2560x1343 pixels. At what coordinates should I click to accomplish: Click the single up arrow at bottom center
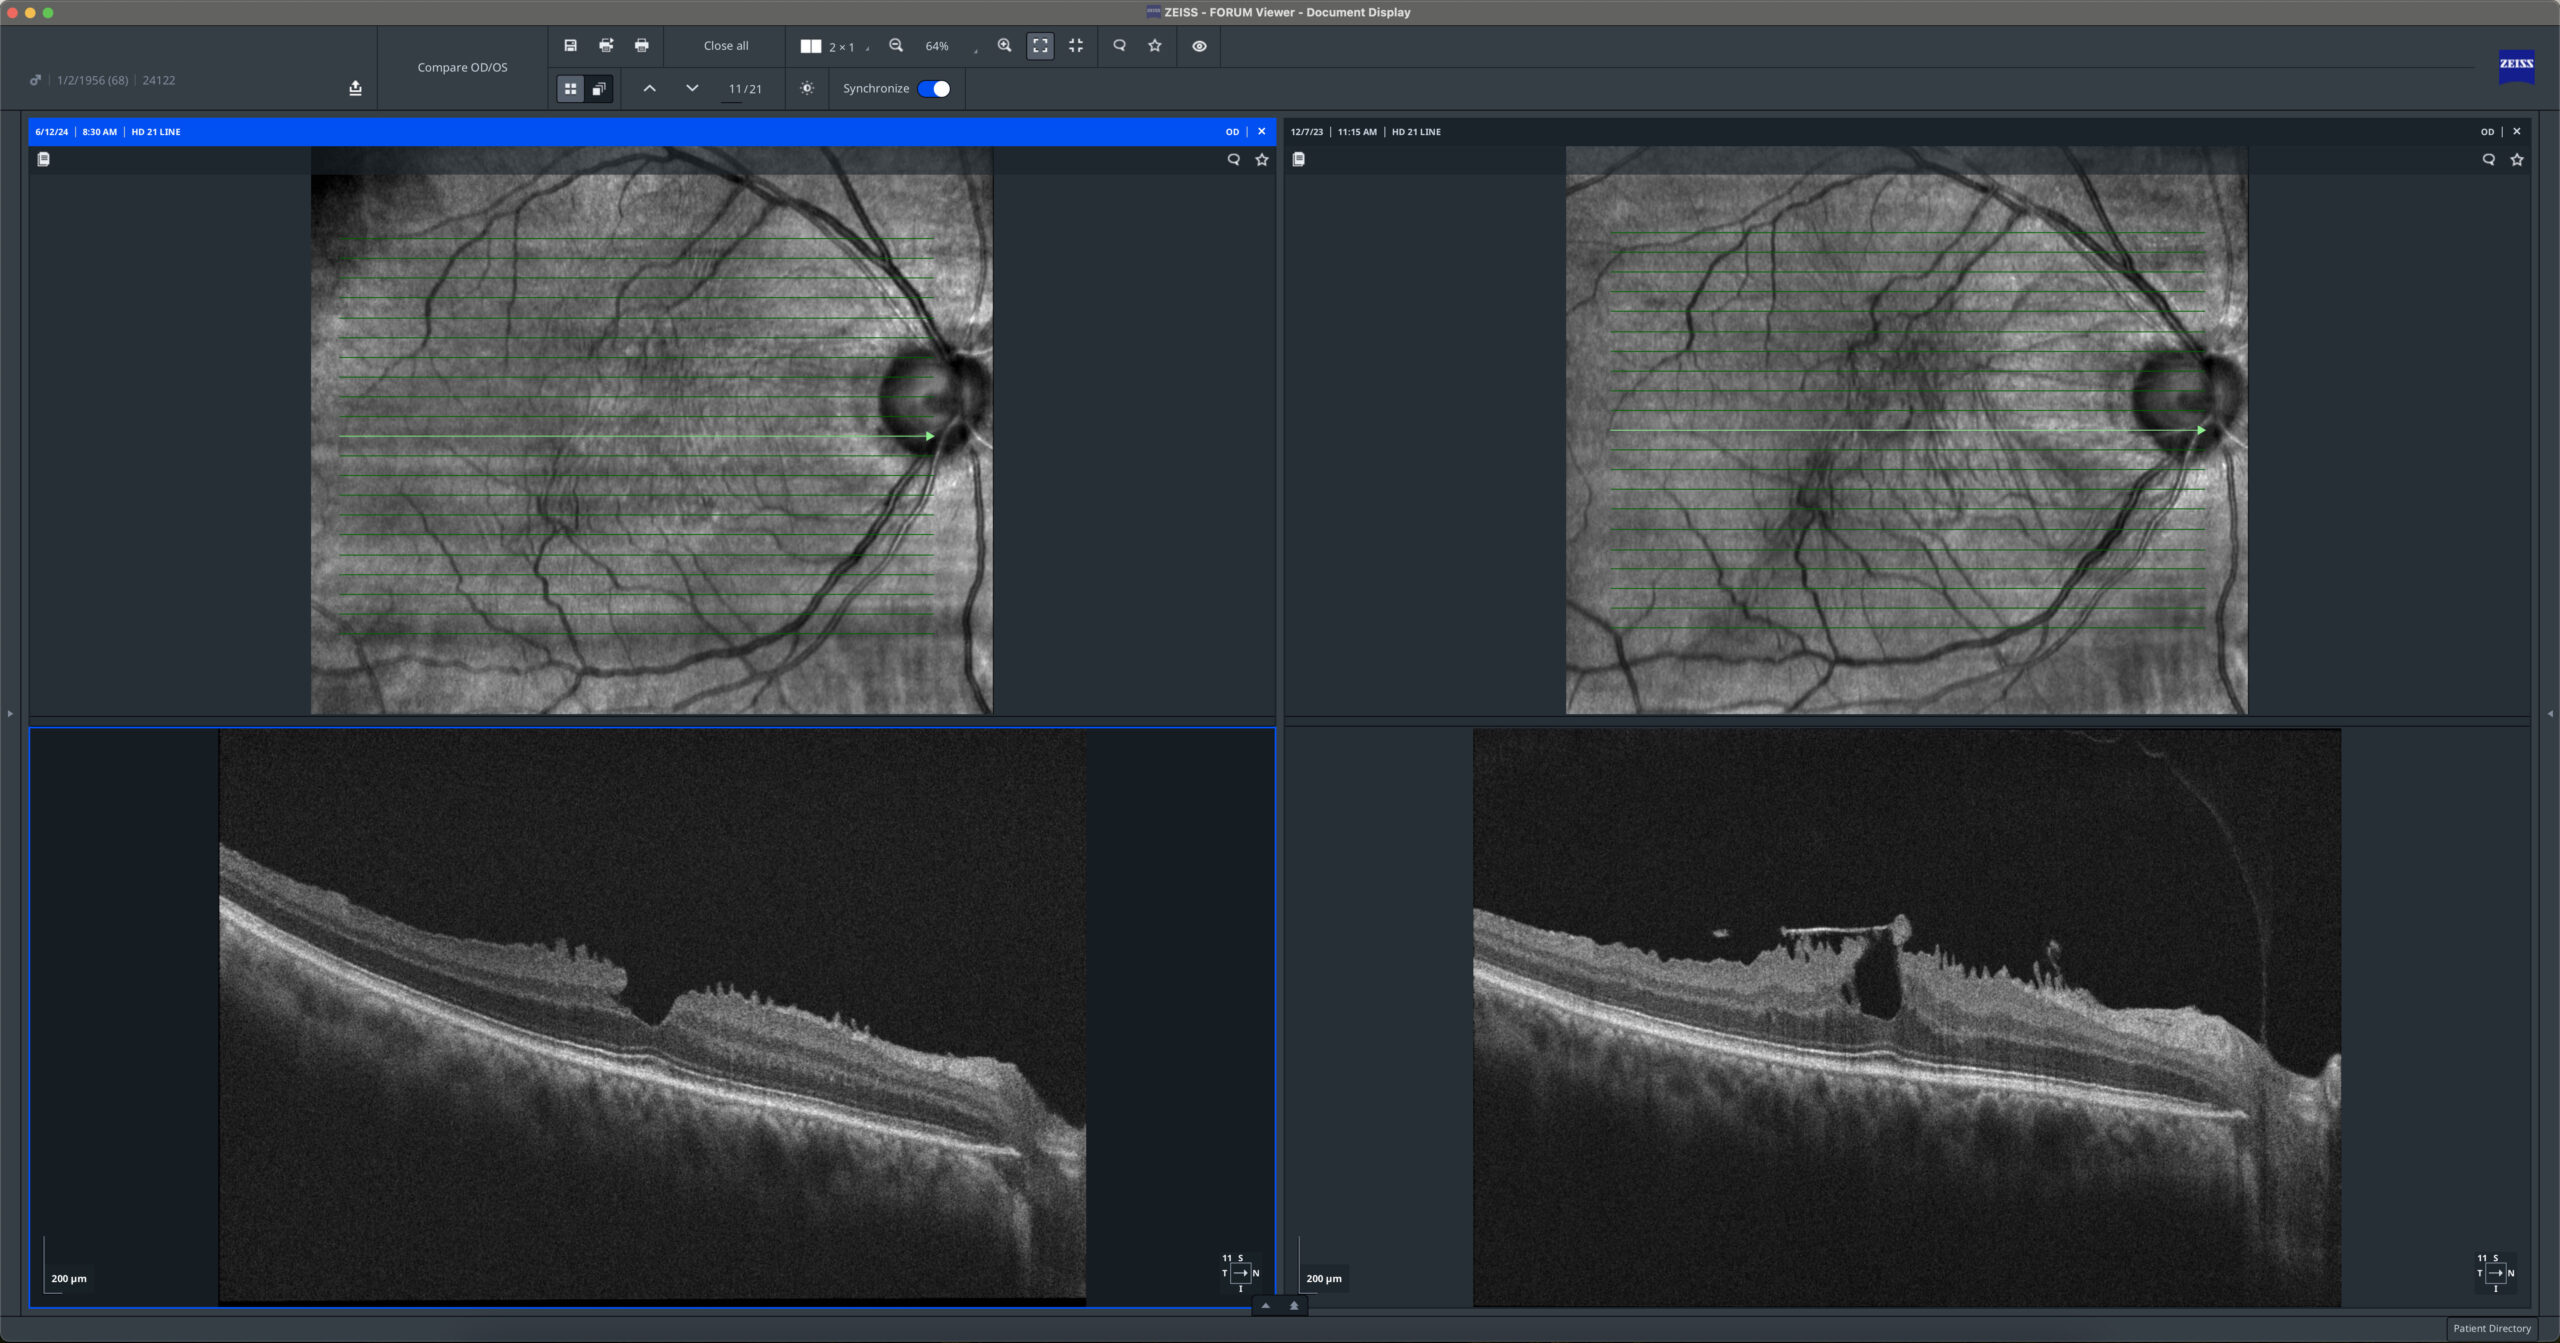[1265, 1305]
